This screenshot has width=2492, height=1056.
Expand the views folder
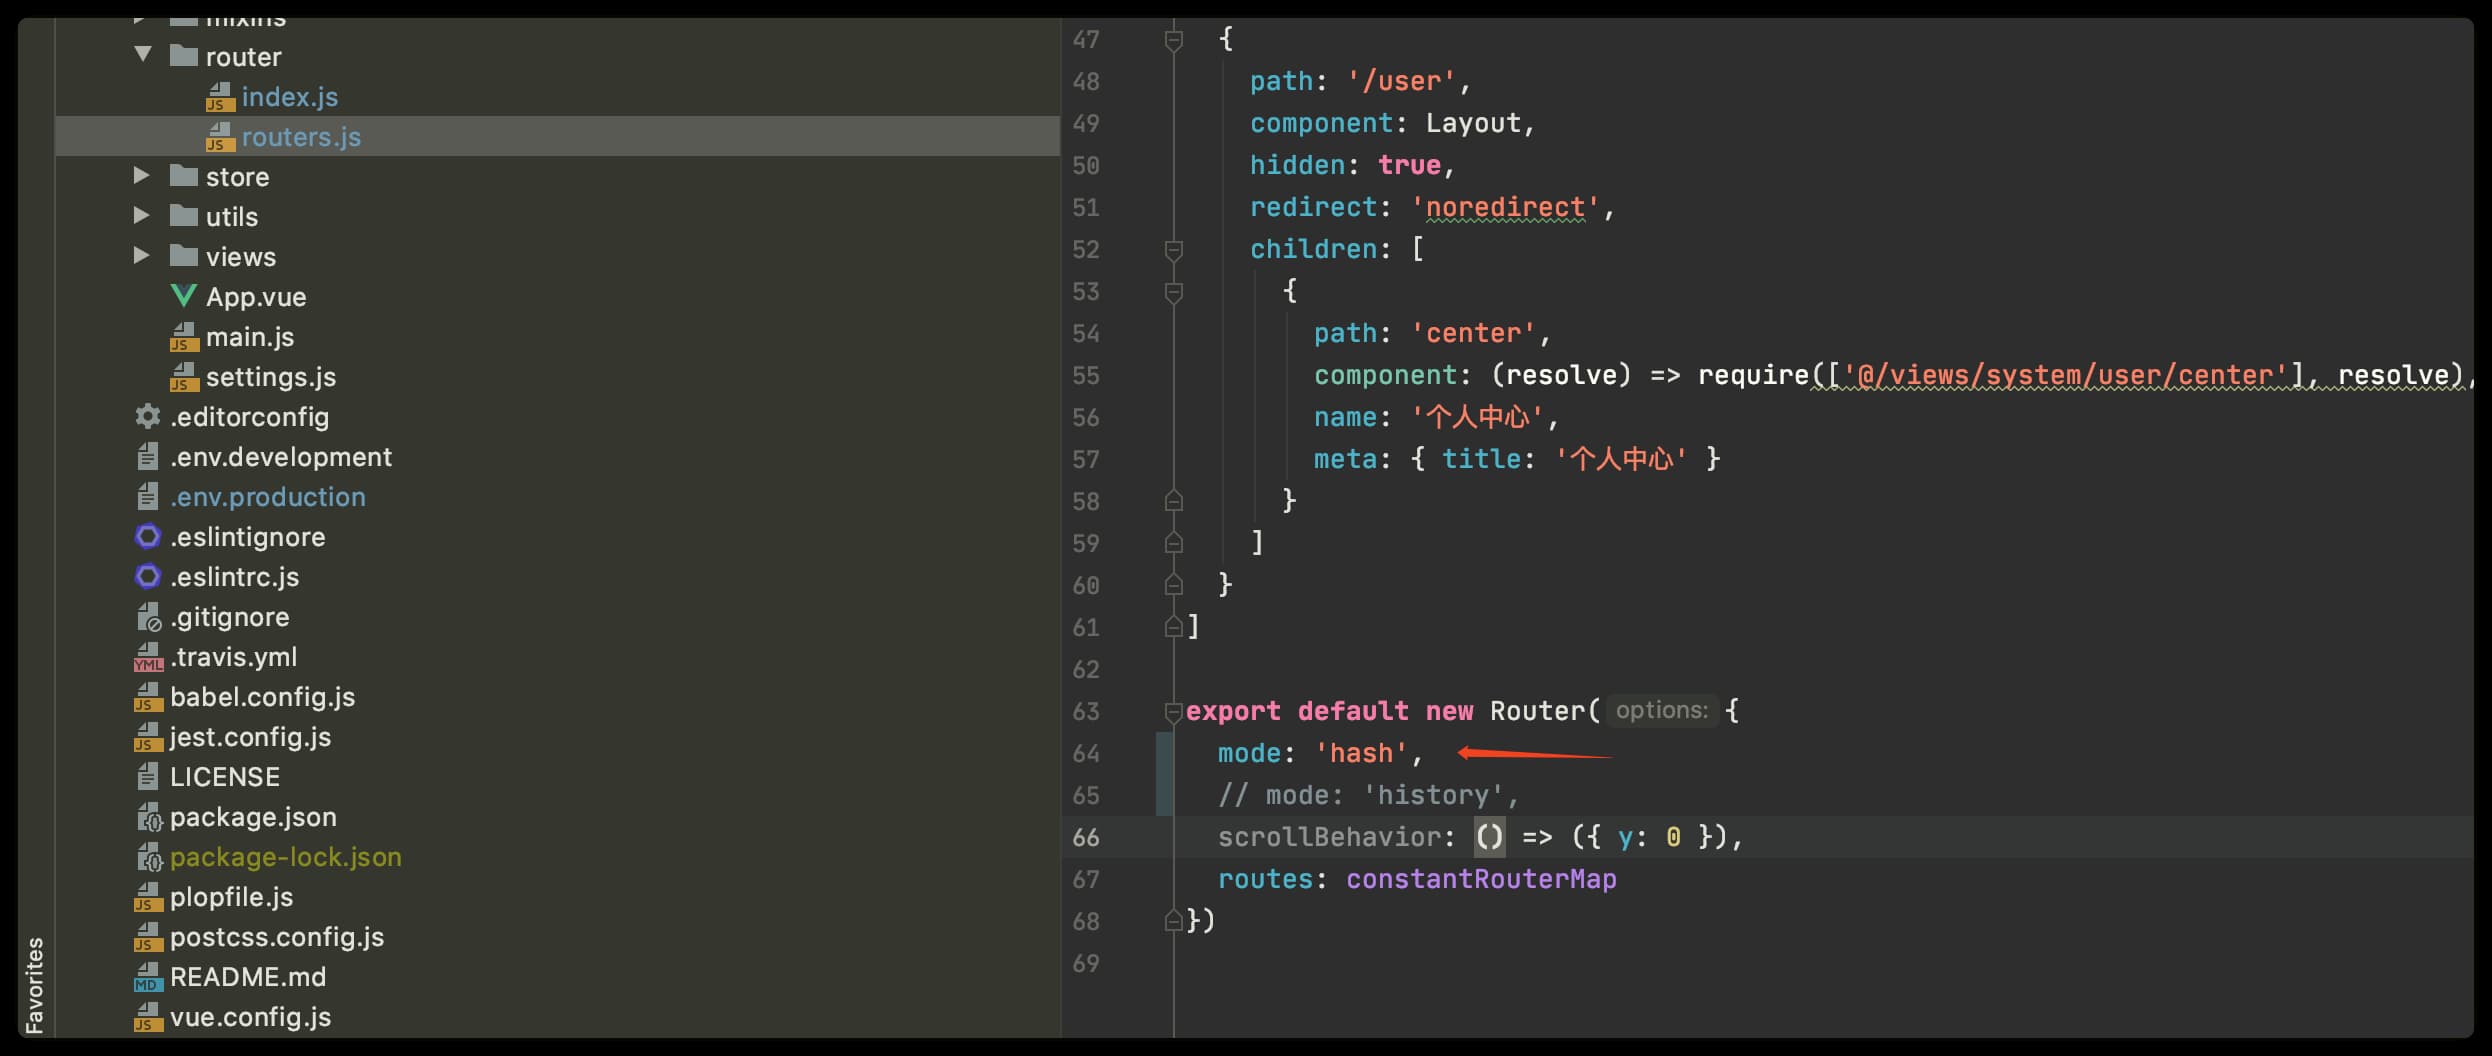coord(142,256)
